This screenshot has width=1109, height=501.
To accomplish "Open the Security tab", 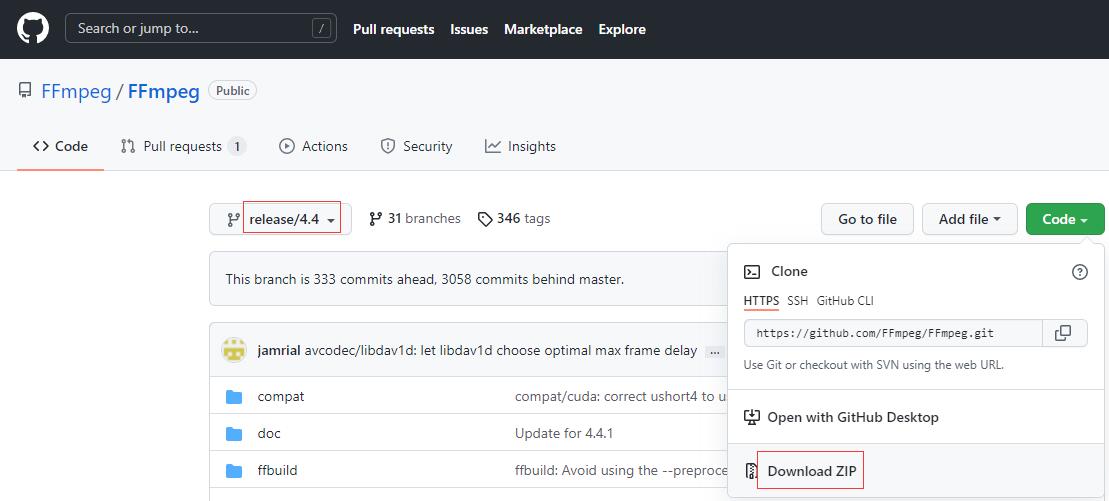I will click(x=416, y=146).
